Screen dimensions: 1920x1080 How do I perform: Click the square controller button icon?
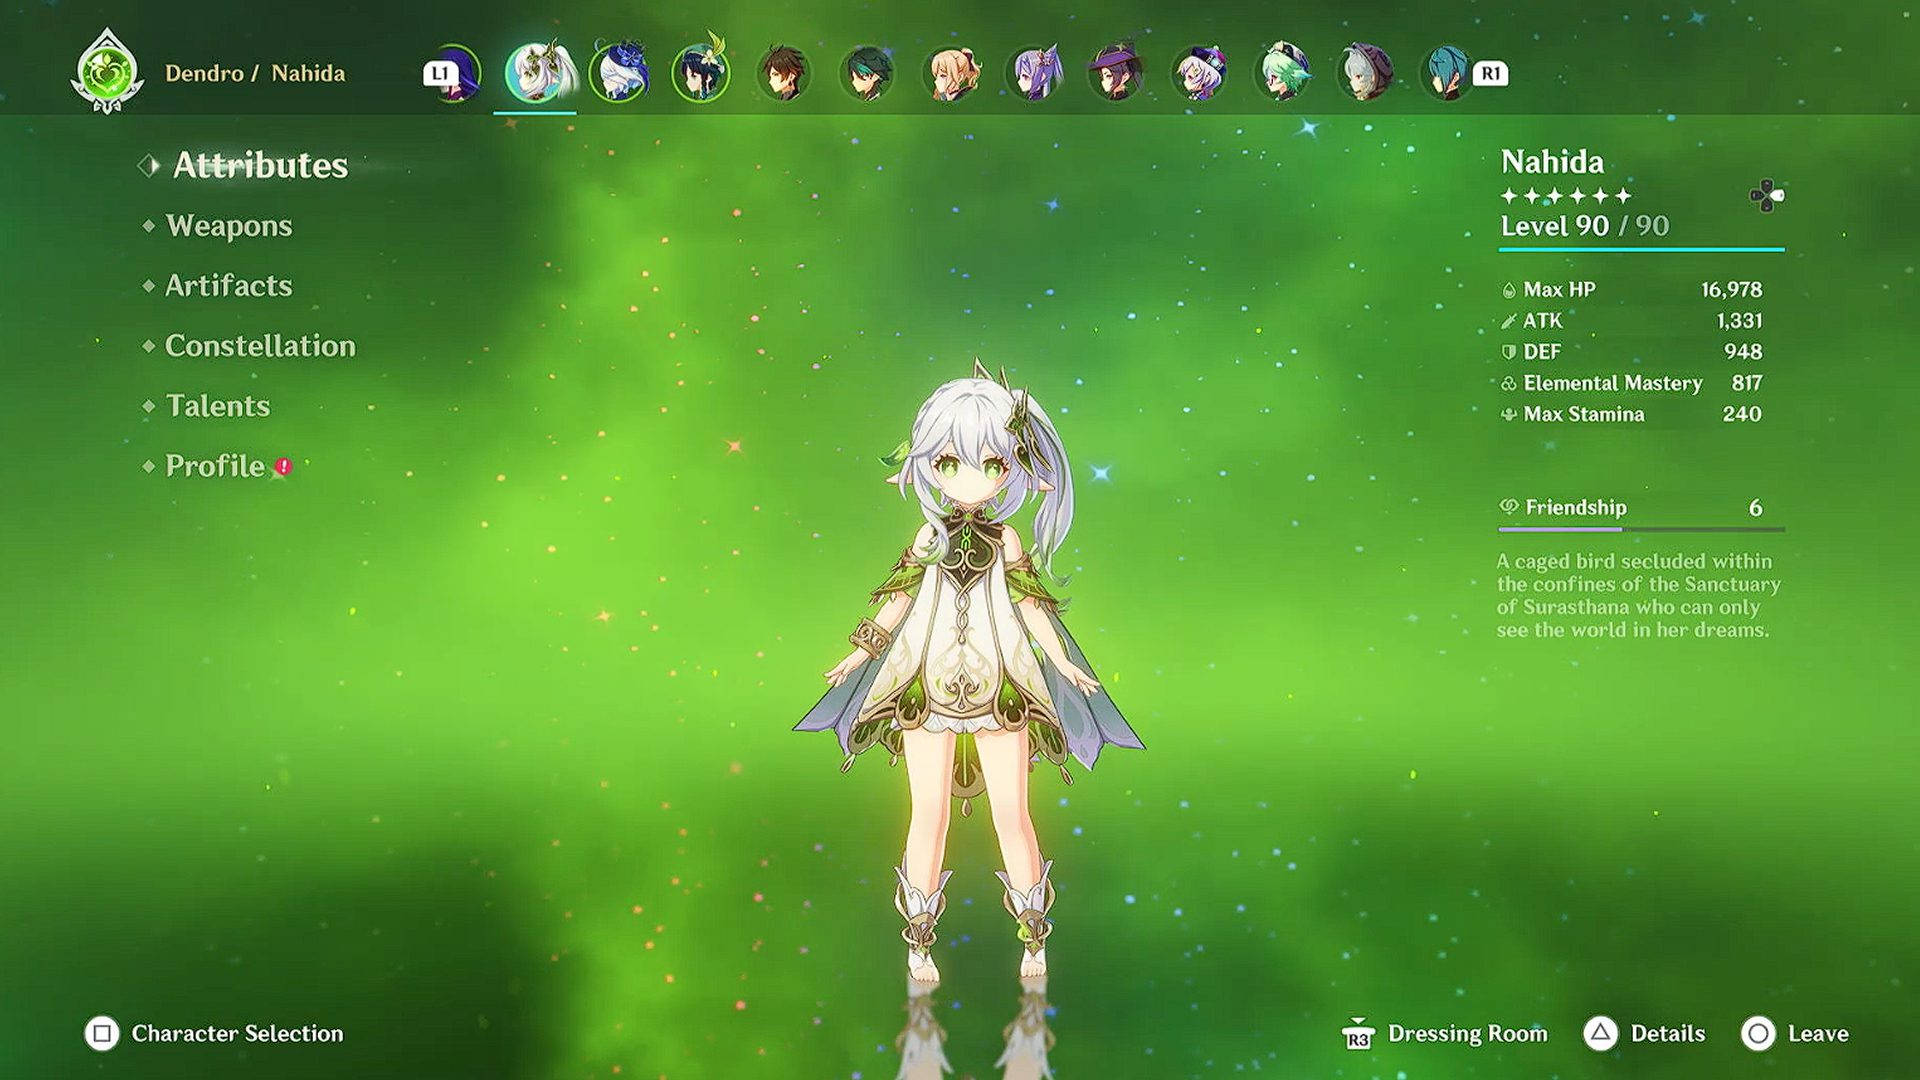coord(102,1033)
